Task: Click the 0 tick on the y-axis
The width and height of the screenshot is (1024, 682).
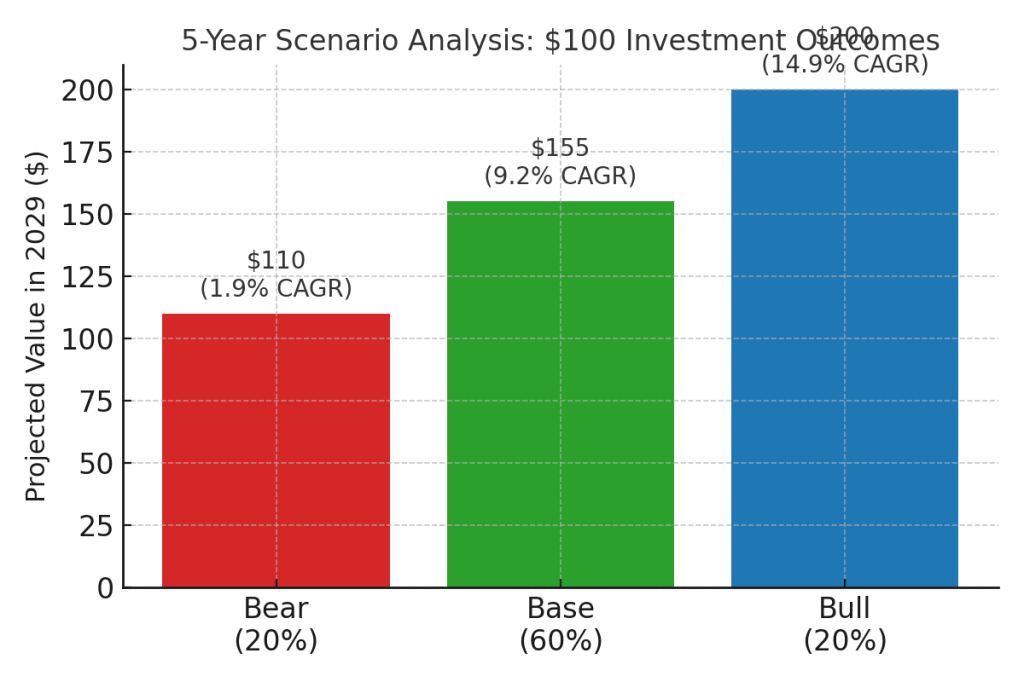Action: [105, 588]
